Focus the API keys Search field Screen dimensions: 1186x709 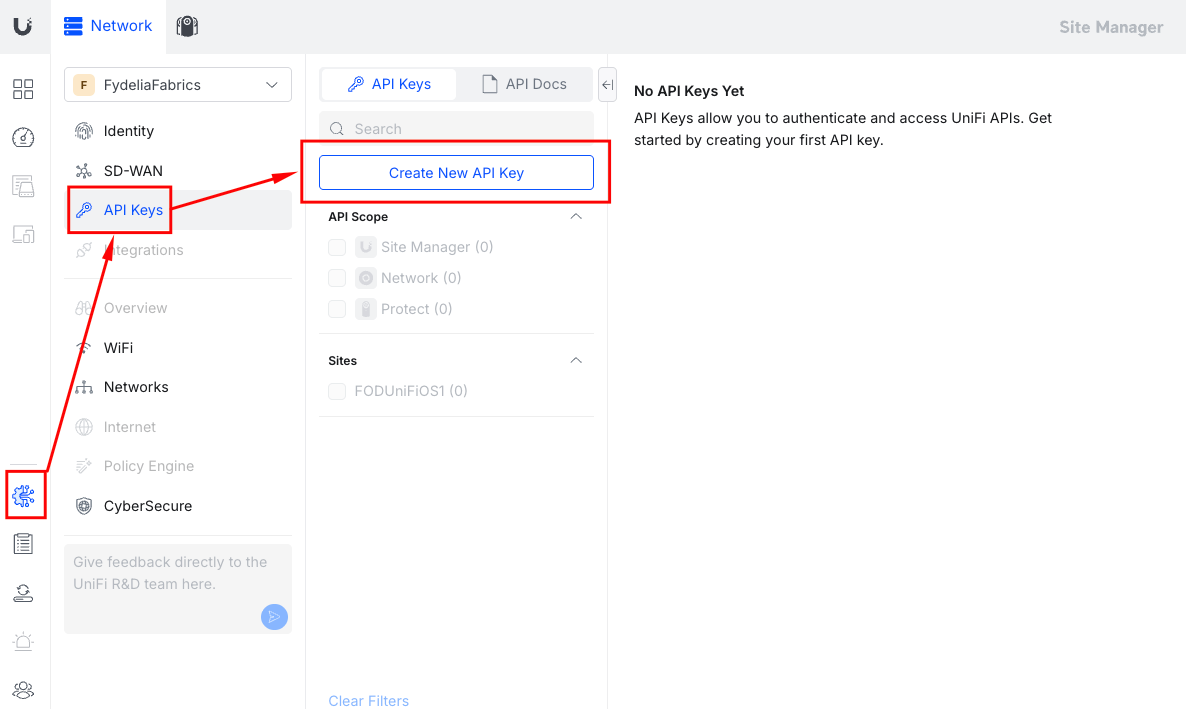tap(456, 129)
